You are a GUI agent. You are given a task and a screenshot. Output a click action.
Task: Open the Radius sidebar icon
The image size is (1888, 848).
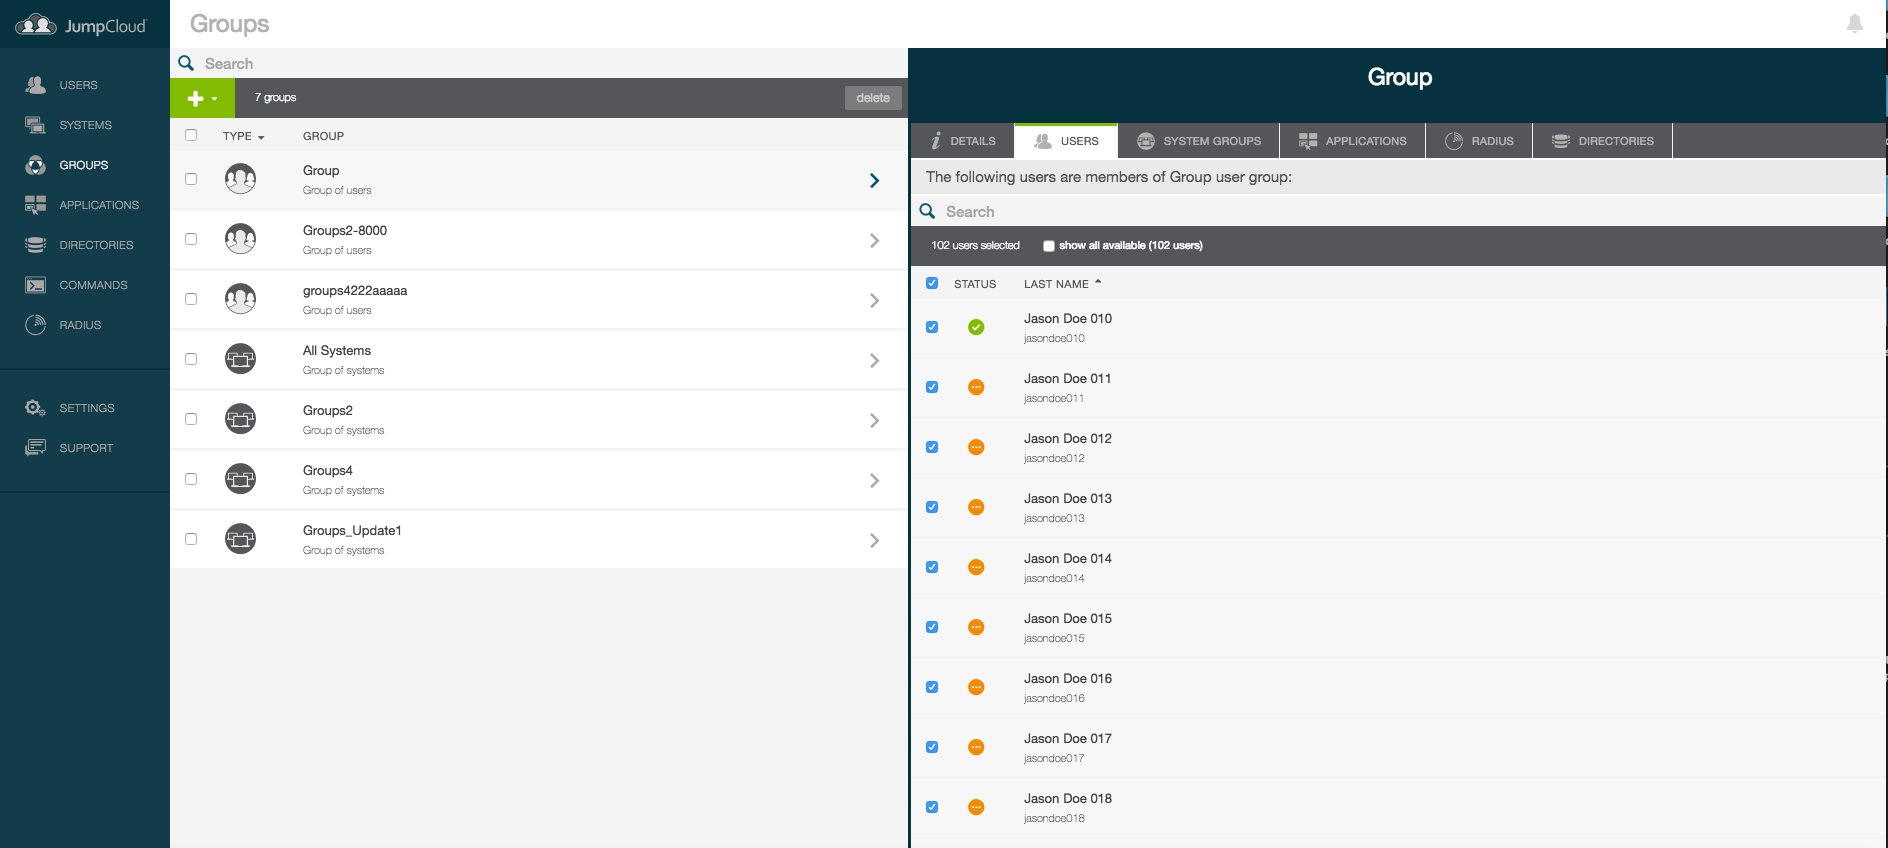click(36, 325)
